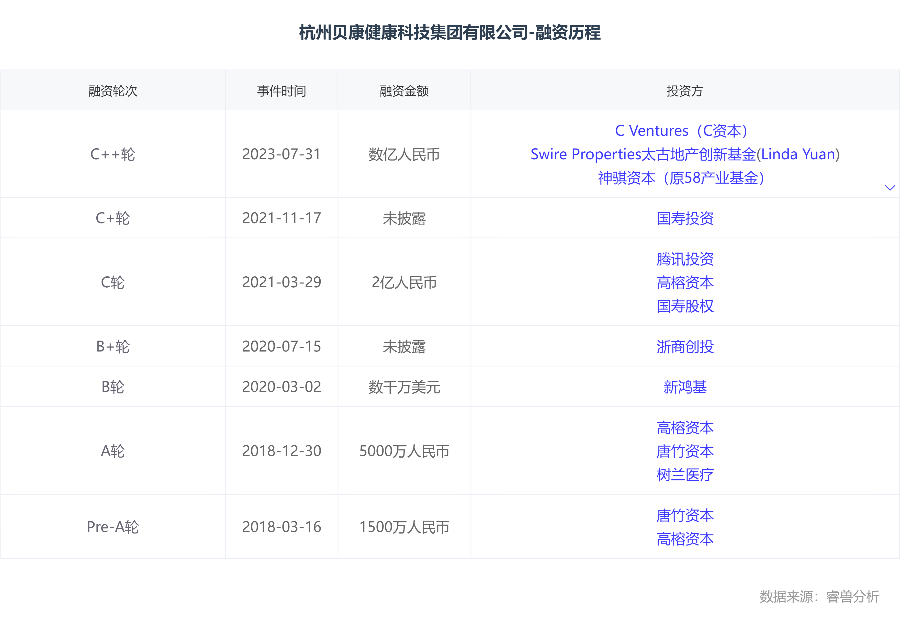This screenshot has width=900, height=634.
Task: Click the 事件时间 column header
Action: pos(281,91)
